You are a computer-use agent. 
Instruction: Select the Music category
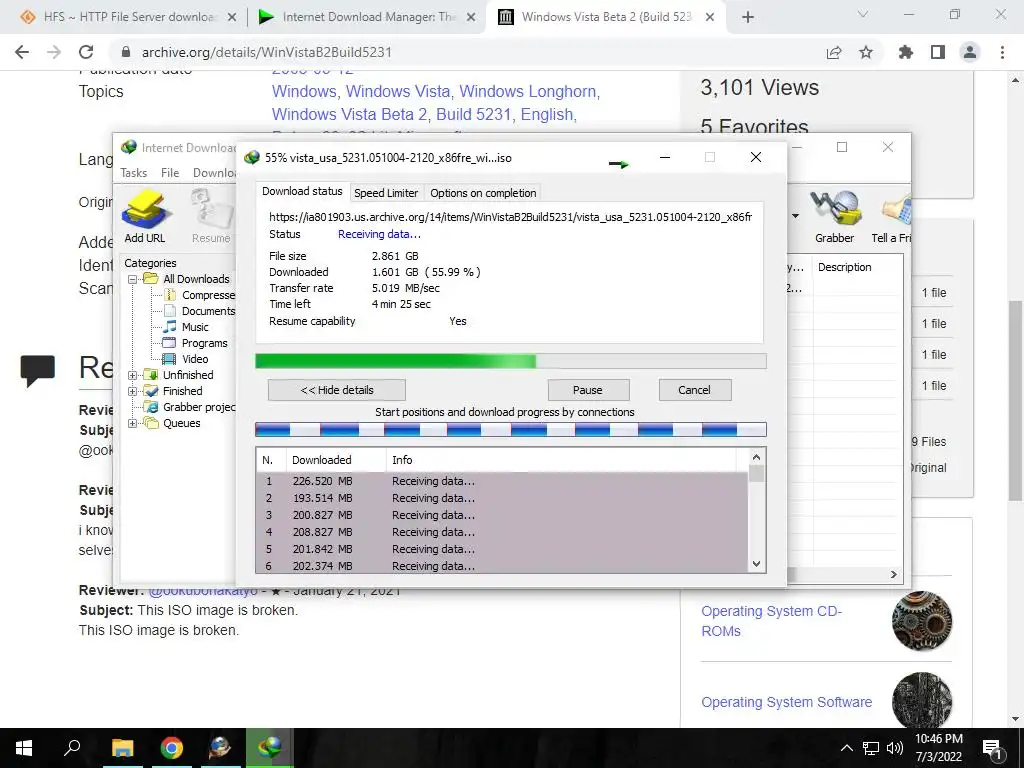click(195, 327)
